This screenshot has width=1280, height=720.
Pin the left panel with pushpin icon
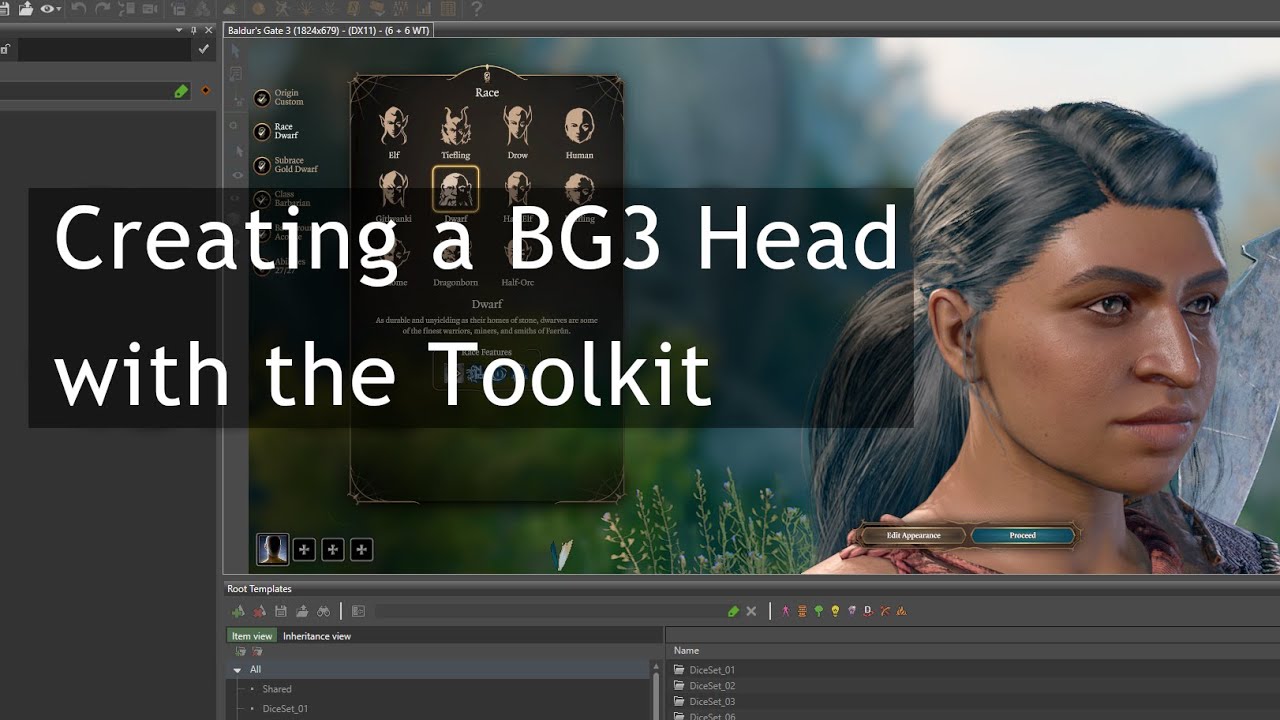[193, 30]
